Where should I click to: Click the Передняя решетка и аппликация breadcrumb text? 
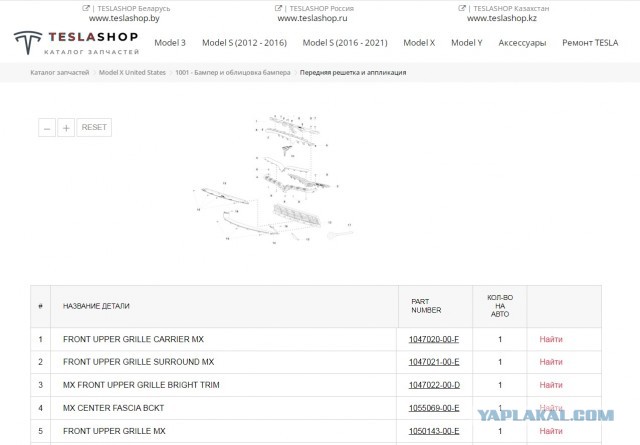(x=353, y=73)
